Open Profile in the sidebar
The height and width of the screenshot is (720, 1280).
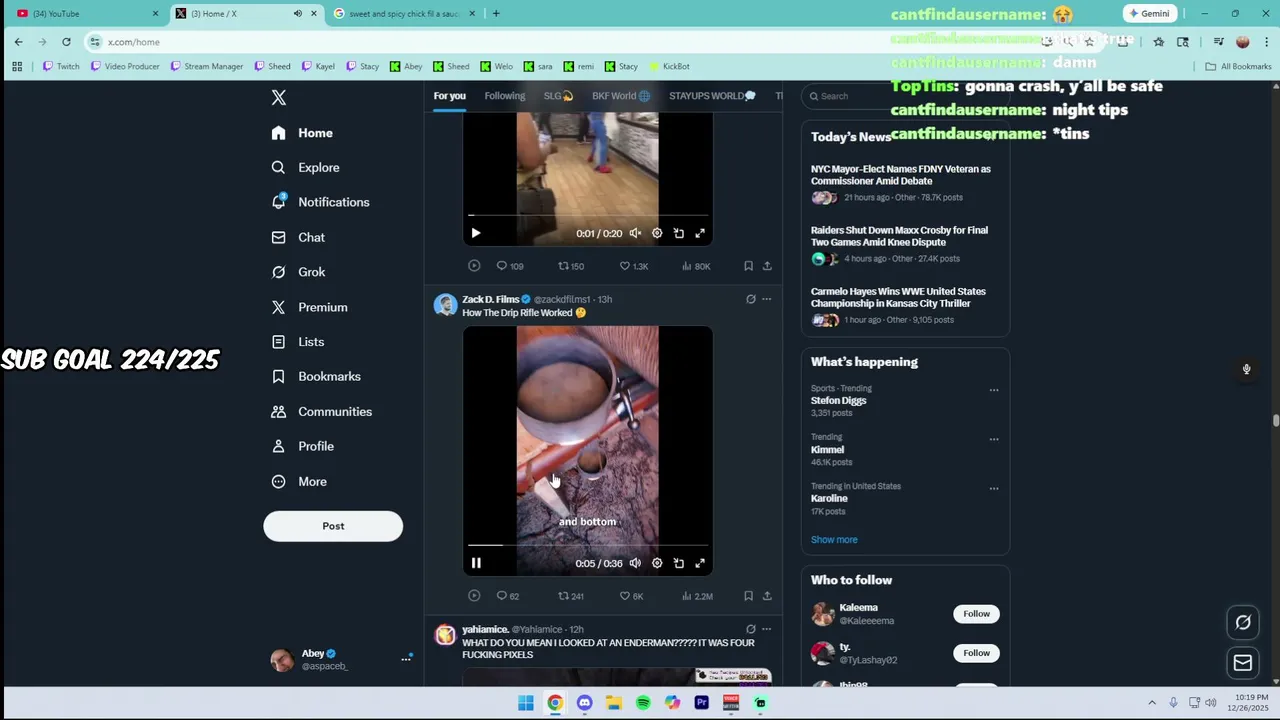(302, 446)
